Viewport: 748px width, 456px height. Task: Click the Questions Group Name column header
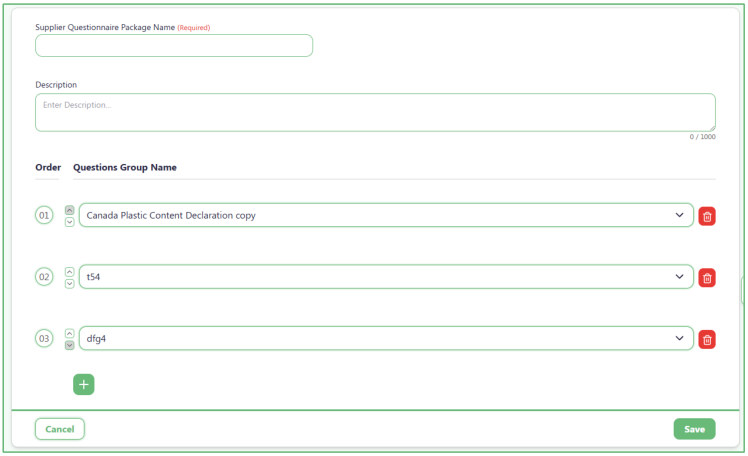pyautogui.click(x=125, y=167)
